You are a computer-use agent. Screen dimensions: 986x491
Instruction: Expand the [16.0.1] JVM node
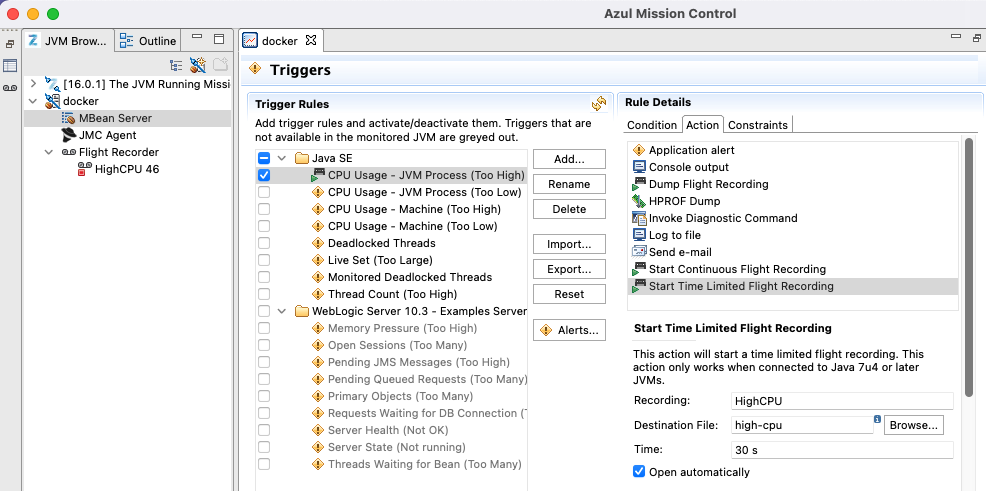33,84
